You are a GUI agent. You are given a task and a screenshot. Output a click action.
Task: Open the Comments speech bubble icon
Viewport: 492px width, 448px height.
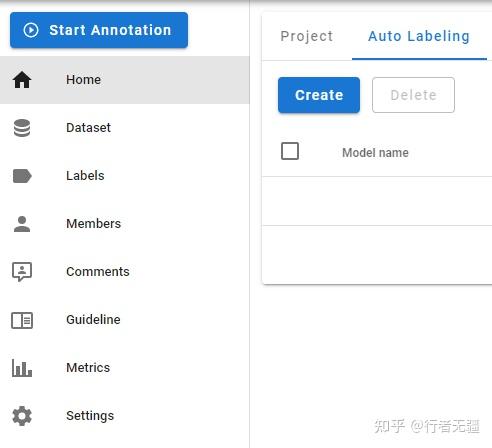pyautogui.click(x=22, y=272)
